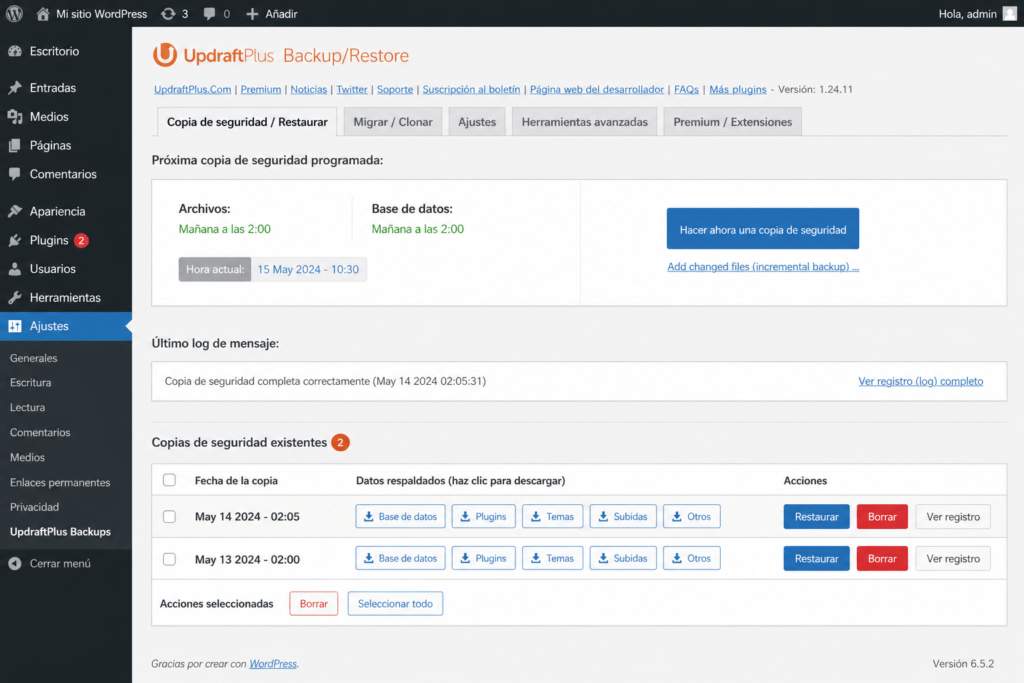Viewport: 1024px width, 683px height.
Task: Download Base de datos from May 14 backup
Action: point(400,516)
